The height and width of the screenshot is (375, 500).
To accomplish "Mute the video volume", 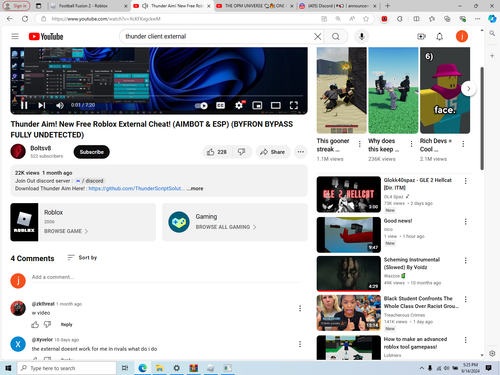I will pyautogui.click(x=60, y=105).
